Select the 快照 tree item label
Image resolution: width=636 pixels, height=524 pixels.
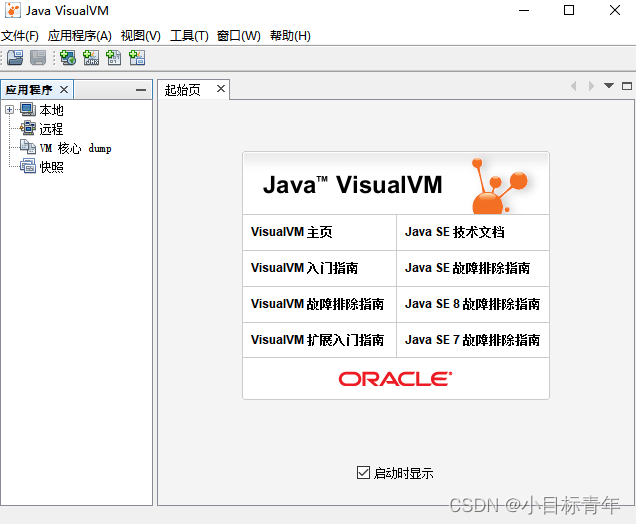(52, 167)
